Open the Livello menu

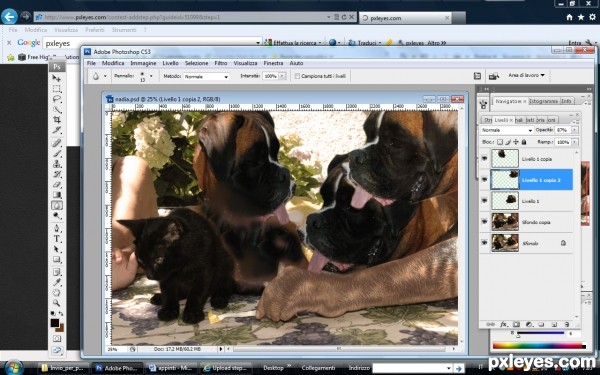coord(170,63)
